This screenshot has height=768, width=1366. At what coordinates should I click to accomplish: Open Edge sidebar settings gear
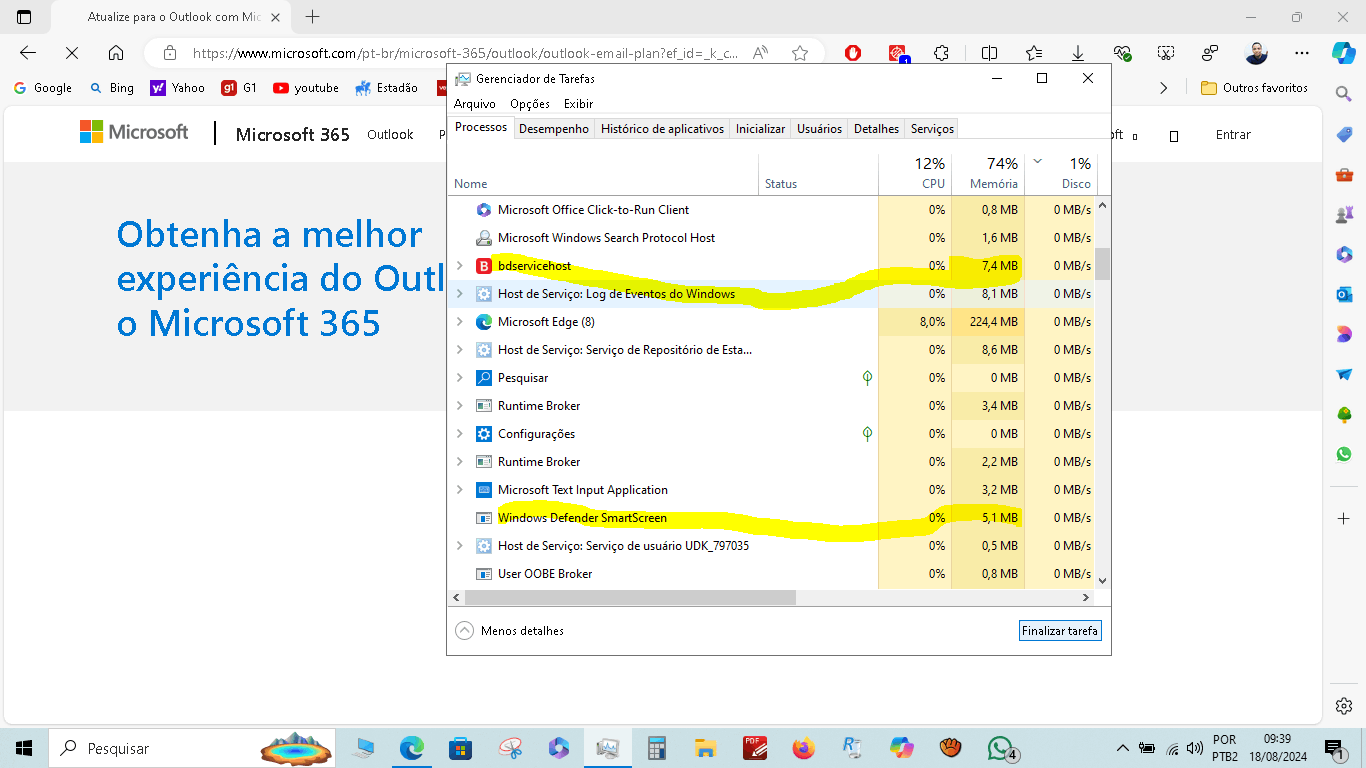coord(1344,706)
